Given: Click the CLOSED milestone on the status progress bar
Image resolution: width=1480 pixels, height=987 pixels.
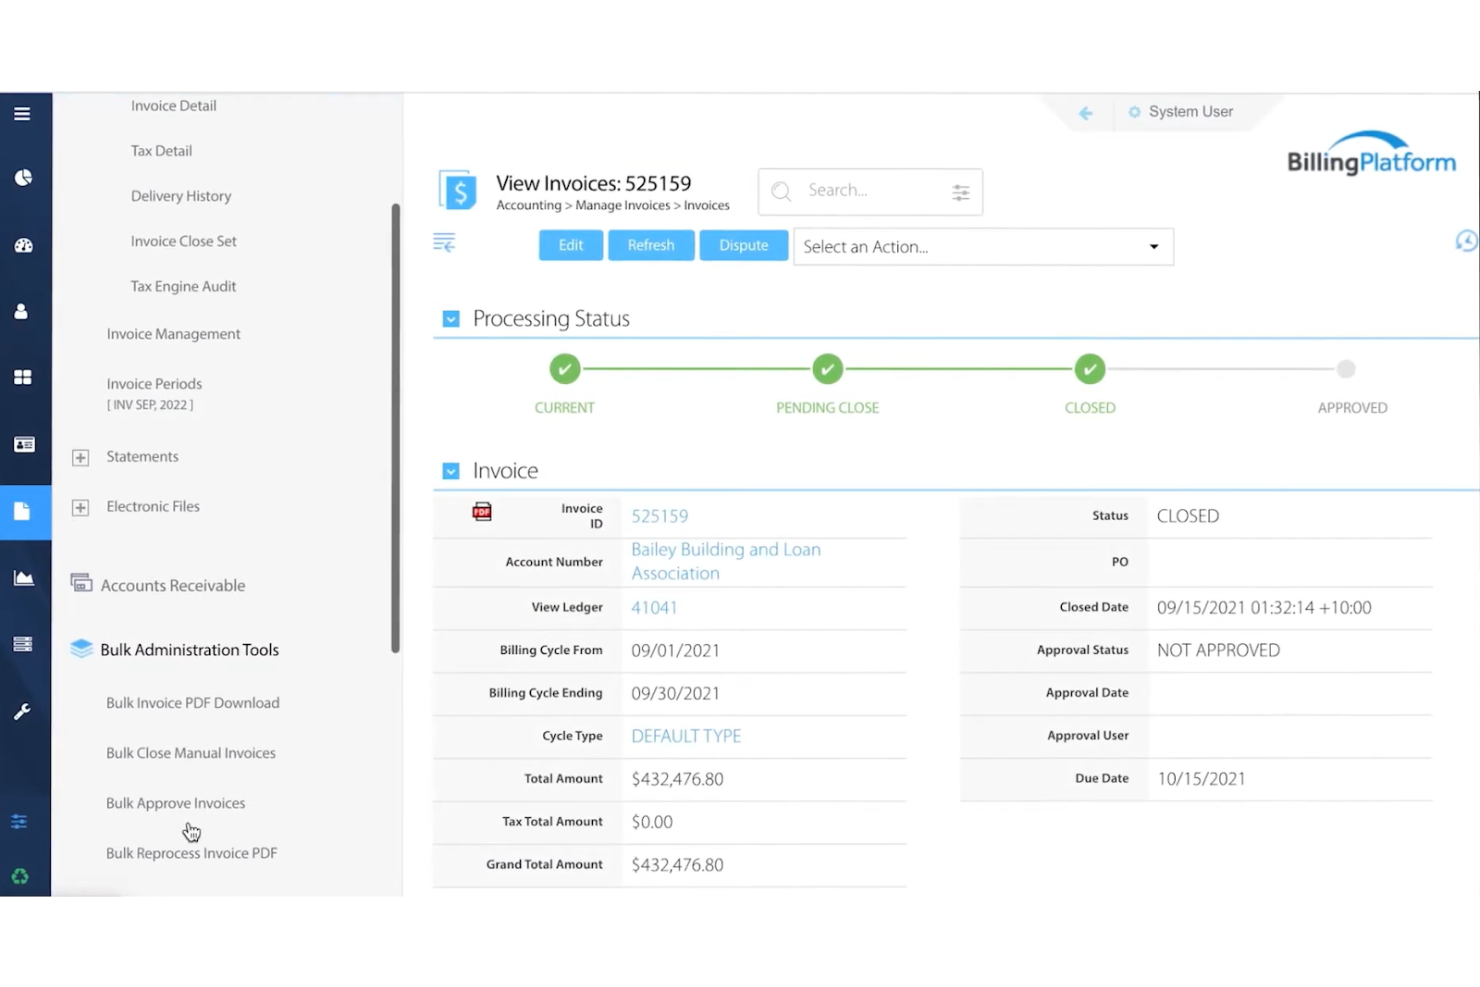Looking at the screenshot, I should [1090, 368].
